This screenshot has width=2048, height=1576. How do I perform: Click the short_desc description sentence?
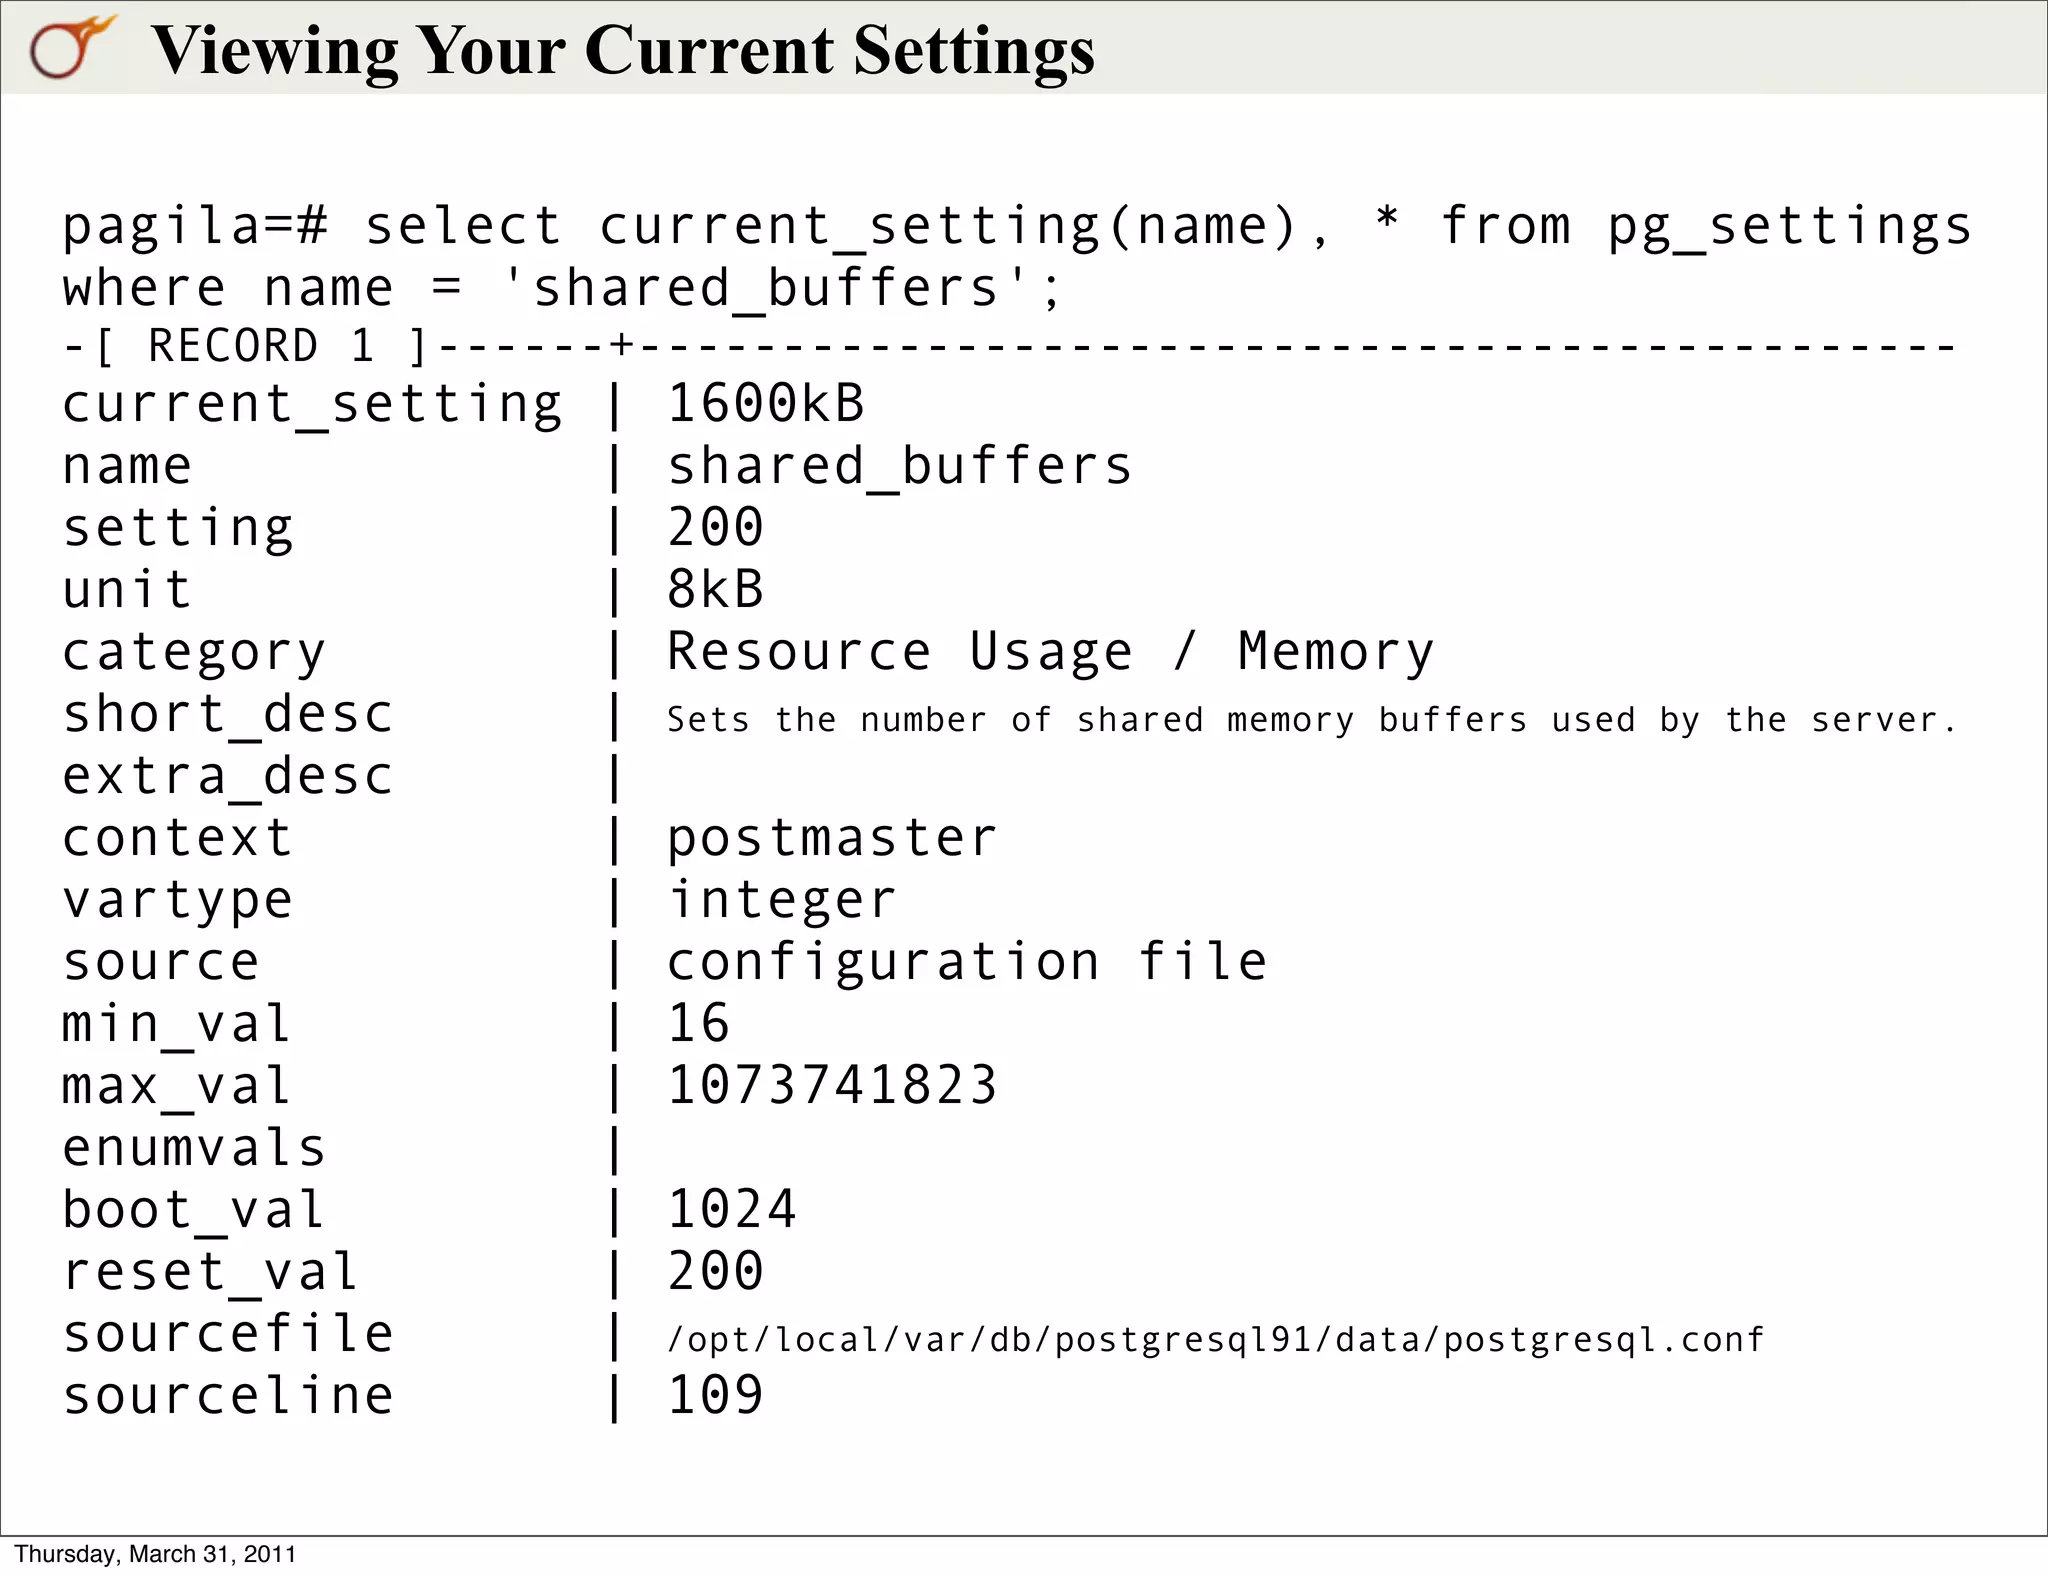(1310, 720)
